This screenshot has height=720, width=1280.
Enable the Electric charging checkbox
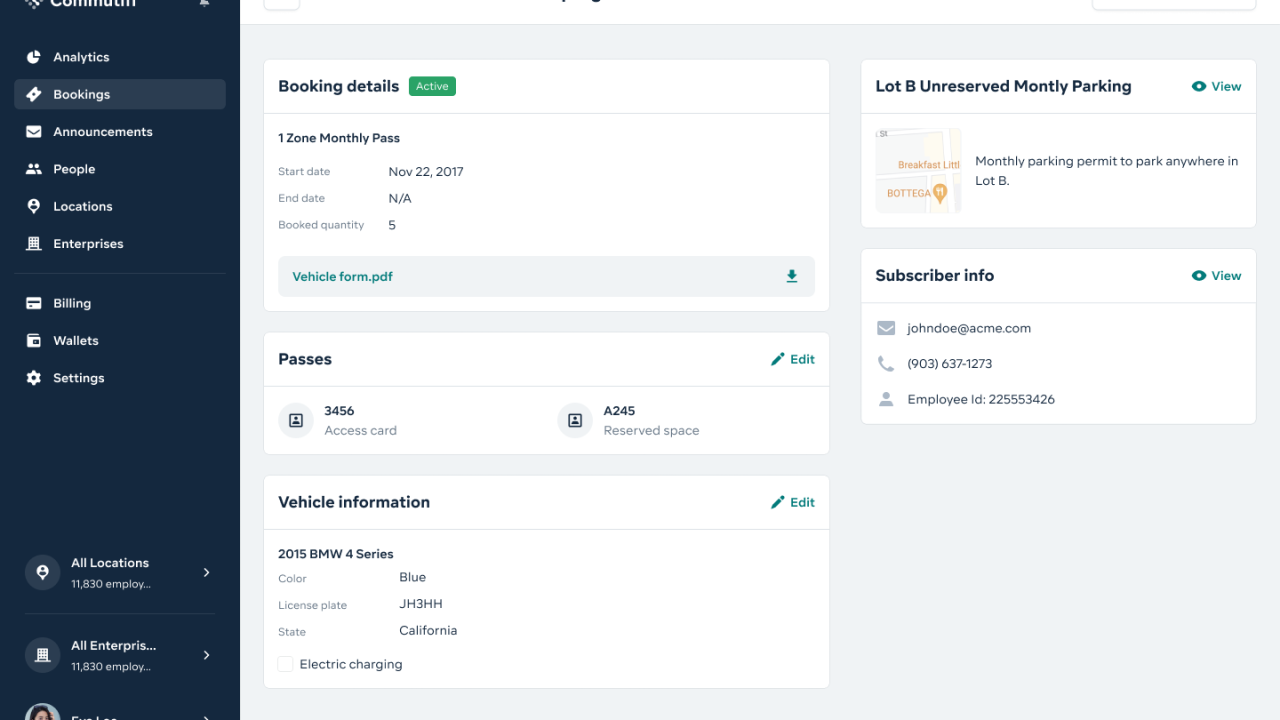(x=286, y=664)
